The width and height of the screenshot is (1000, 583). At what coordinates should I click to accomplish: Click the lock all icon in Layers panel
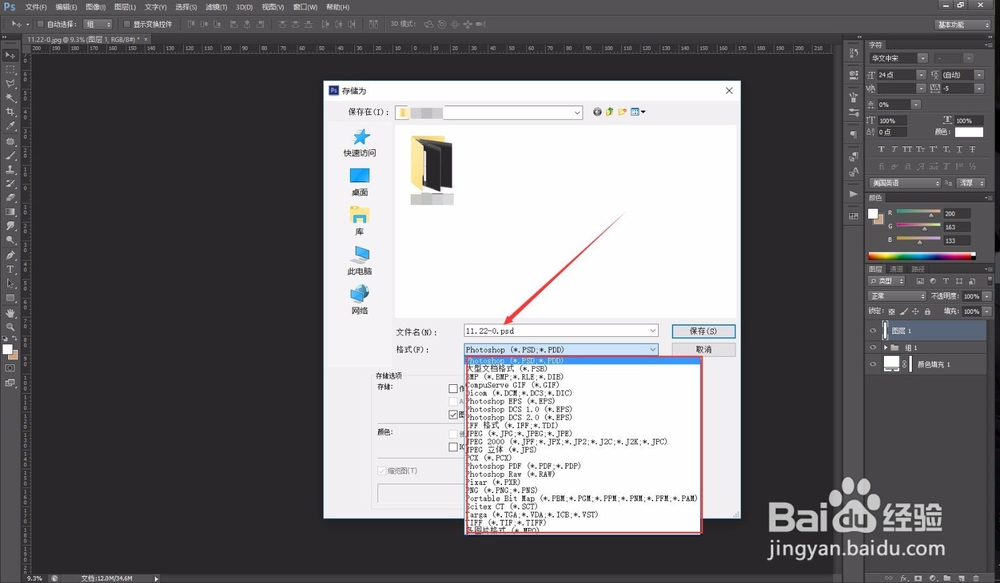(927, 311)
